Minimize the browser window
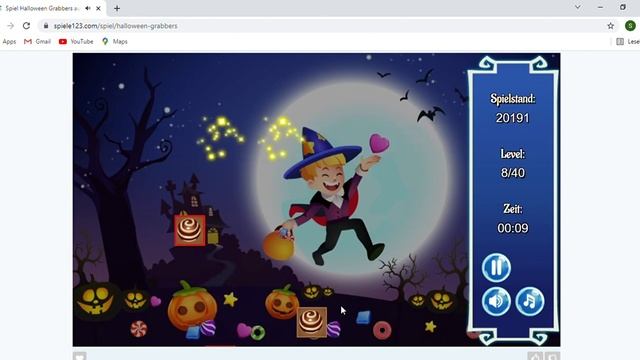Screen dimensions: 640x360 [600, 7]
